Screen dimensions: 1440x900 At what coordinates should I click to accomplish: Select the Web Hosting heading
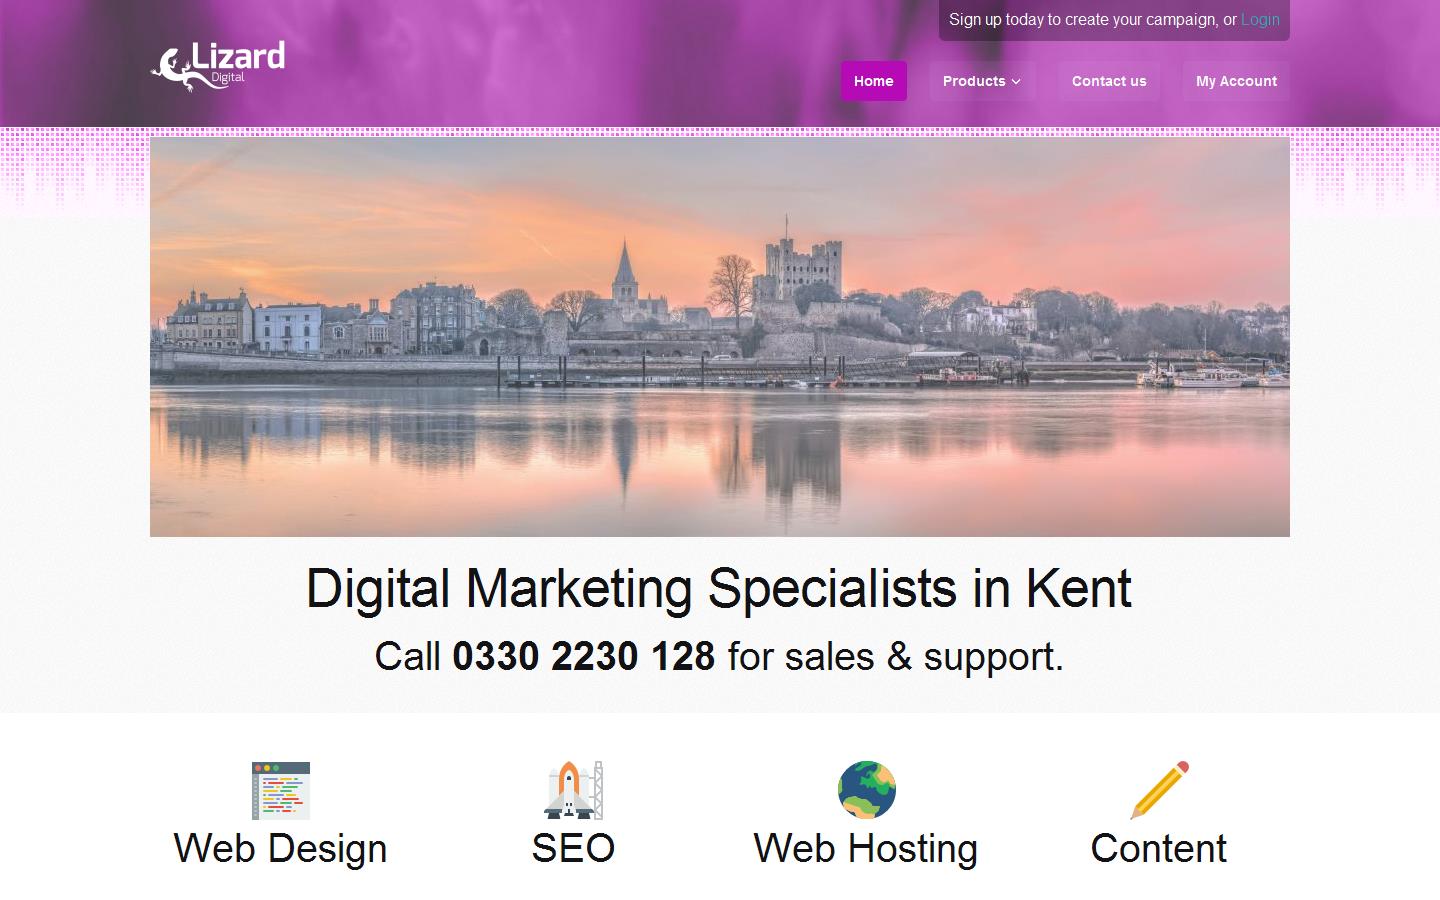[866, 848]
